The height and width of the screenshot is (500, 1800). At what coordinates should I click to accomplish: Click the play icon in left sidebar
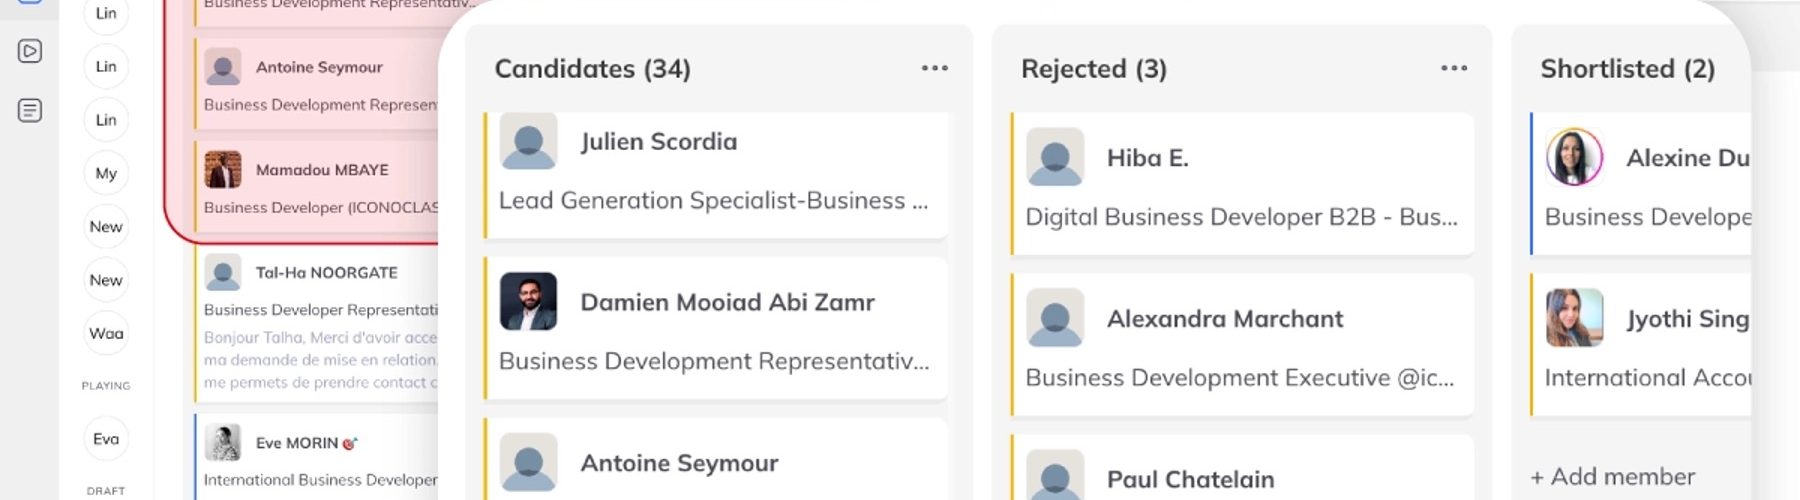(x=30, y=51)
